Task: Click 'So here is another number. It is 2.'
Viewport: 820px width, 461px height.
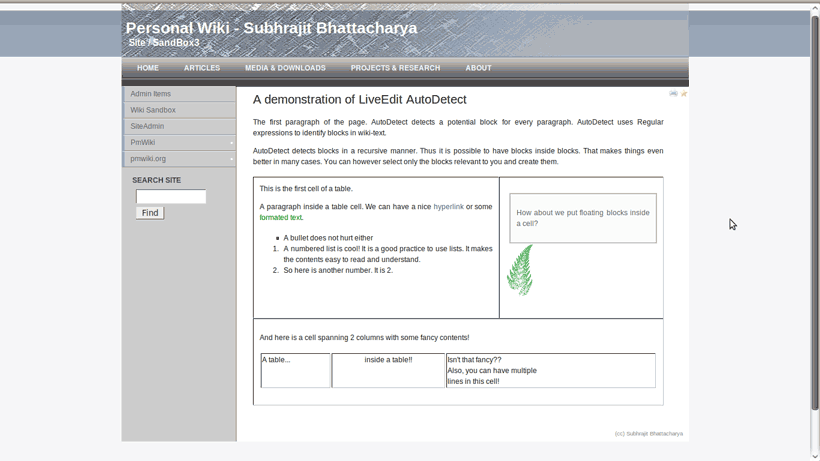Action: 338,270
